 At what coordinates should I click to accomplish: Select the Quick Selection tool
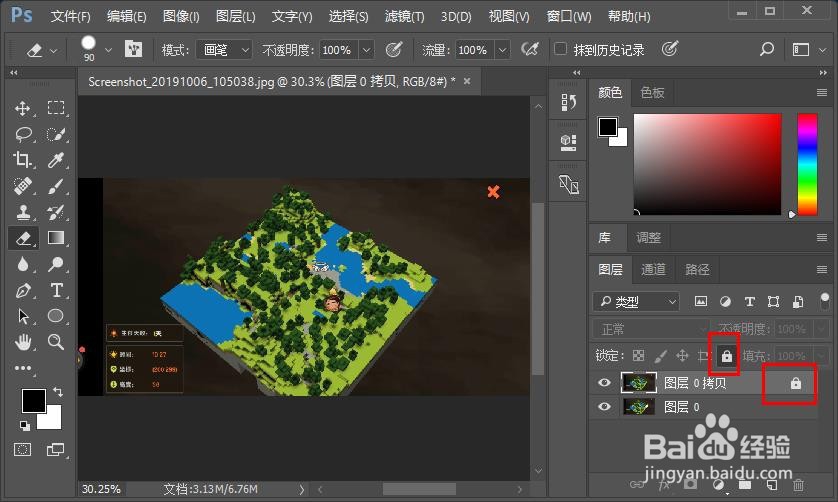(56, 134)
